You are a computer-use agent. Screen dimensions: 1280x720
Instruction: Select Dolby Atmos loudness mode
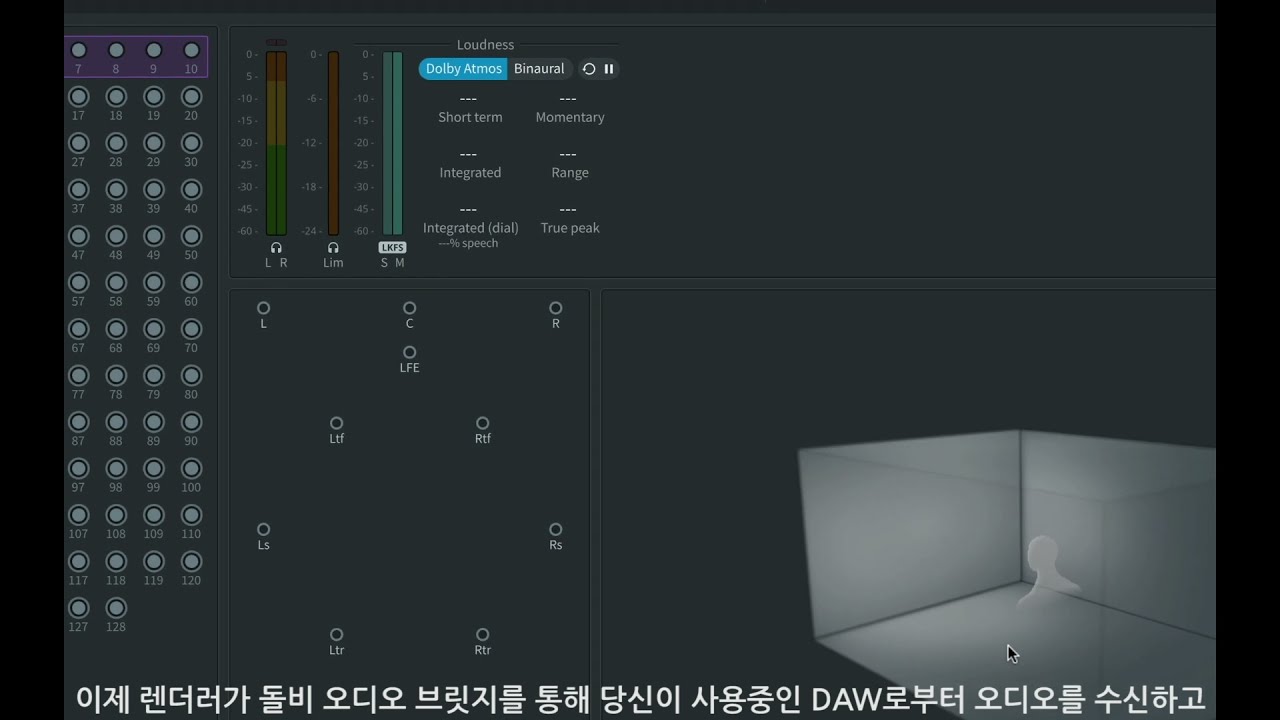[464, 69]
